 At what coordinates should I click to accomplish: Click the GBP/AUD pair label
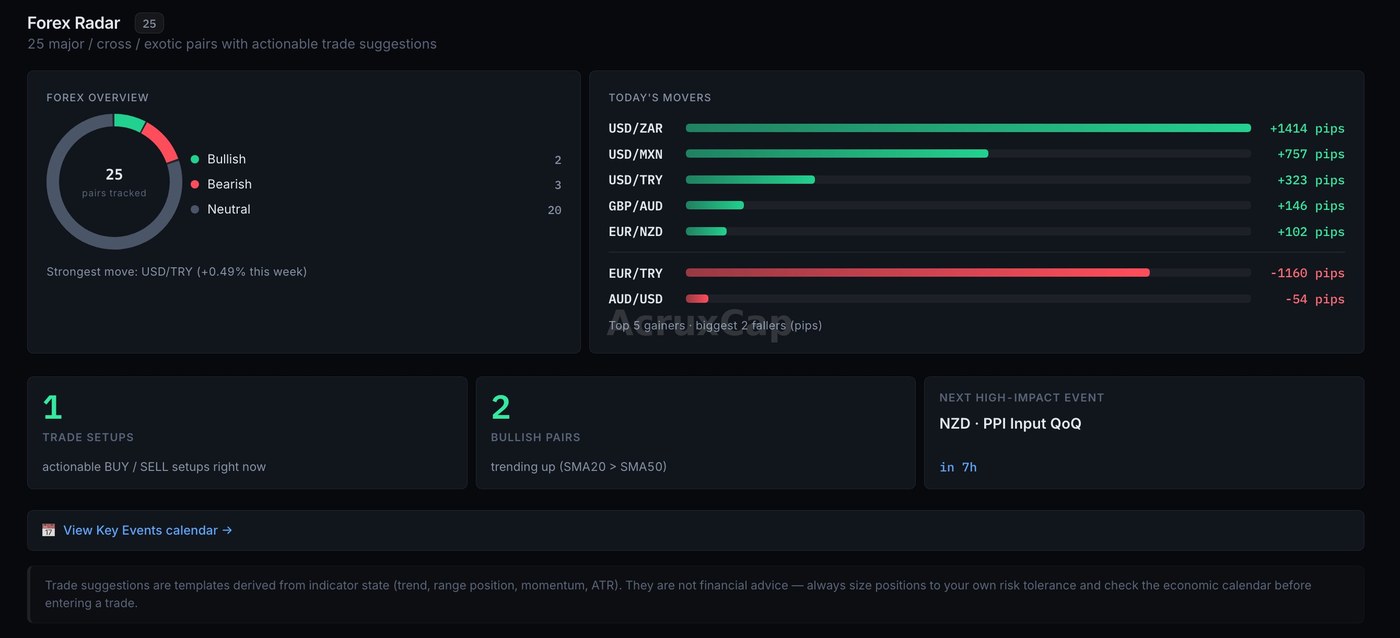(635, 206)
